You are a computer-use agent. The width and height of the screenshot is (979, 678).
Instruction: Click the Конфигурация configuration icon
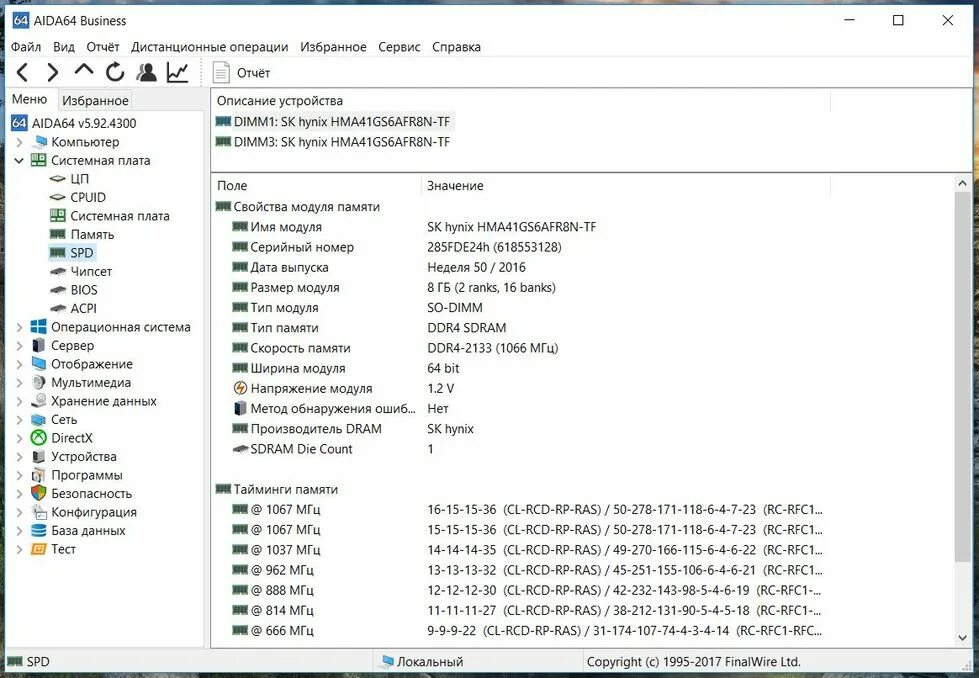[x=39, y=512]
